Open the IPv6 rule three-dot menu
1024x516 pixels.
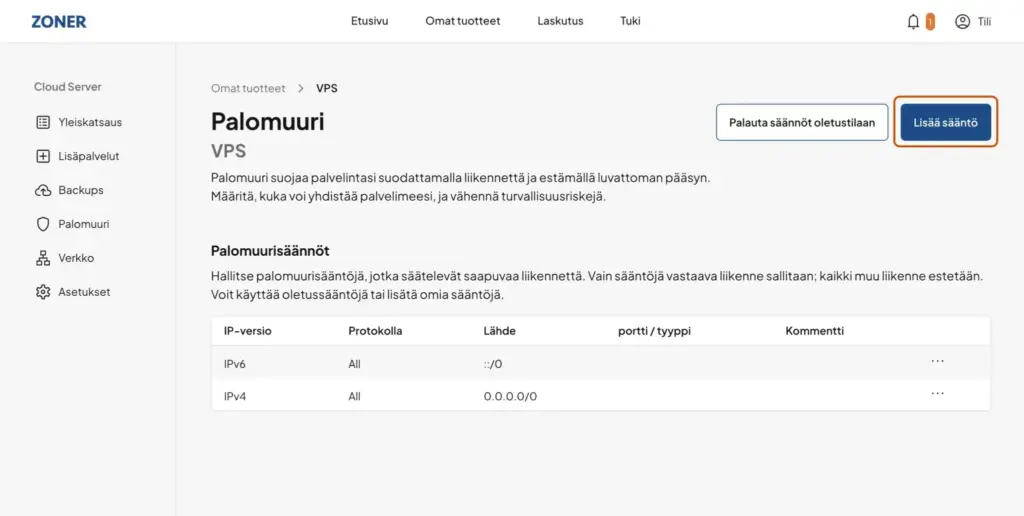(x=938, y=361)
